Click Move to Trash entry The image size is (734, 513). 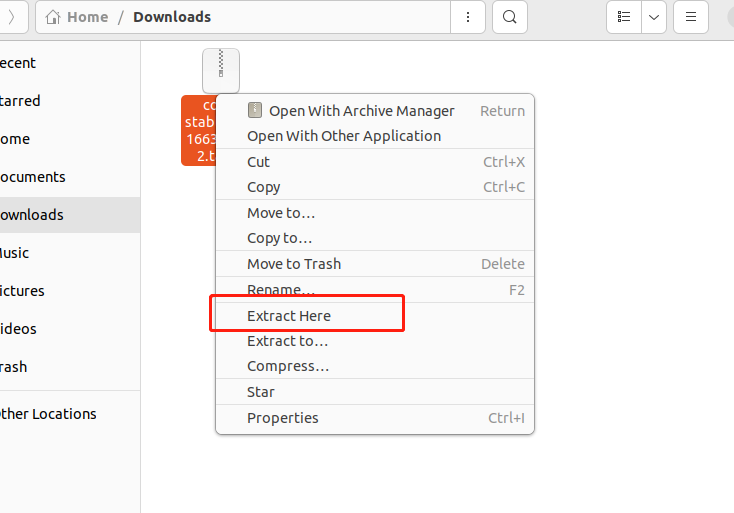tap(294, 264)
